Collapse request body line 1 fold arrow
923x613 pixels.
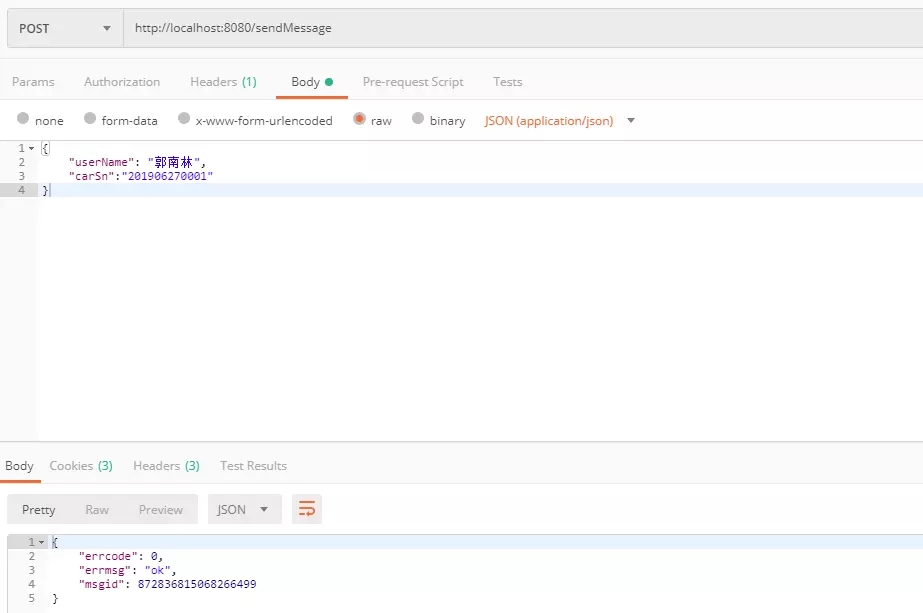coord(32,148)
